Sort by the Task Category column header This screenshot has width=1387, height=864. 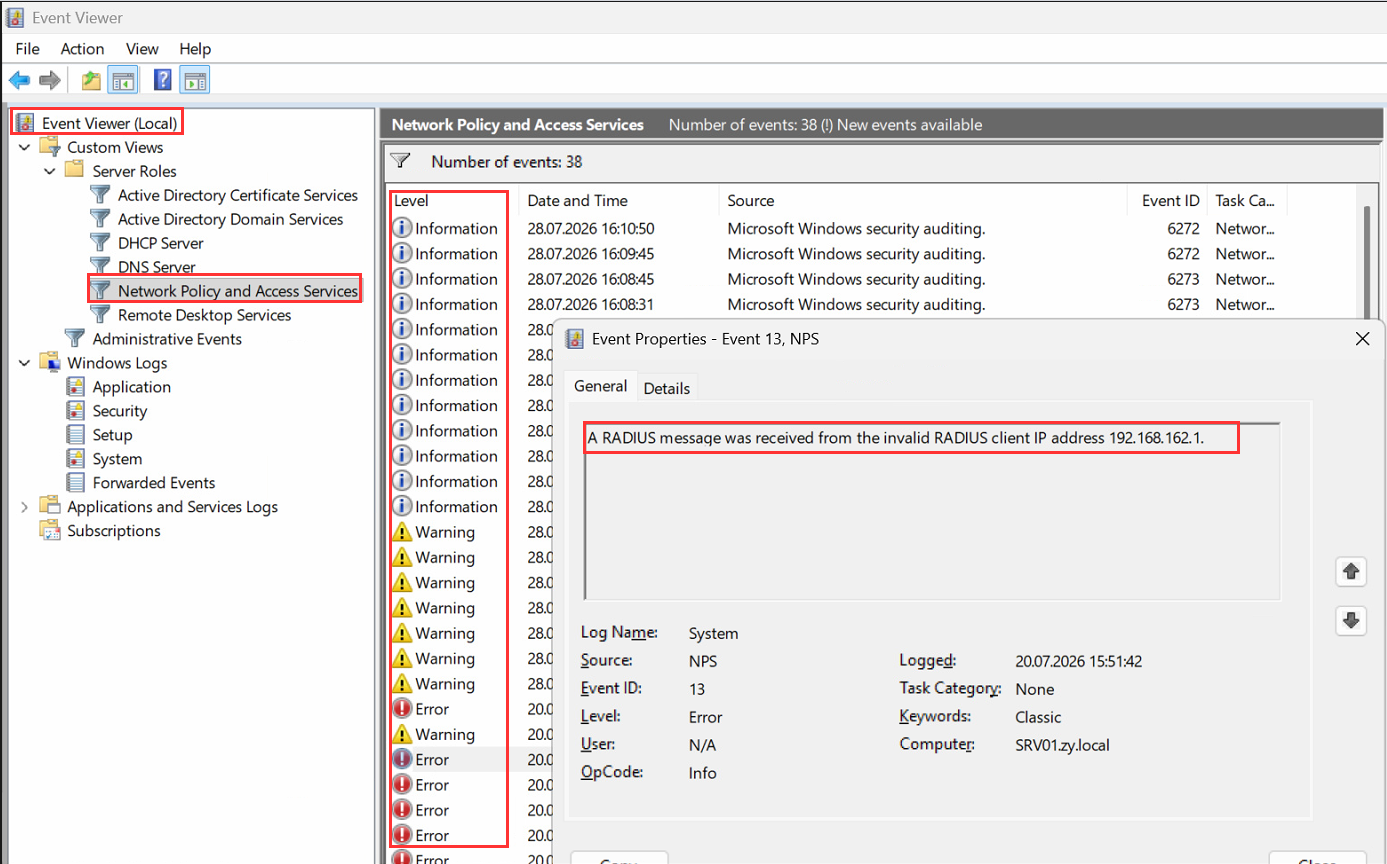[1246, 201]
